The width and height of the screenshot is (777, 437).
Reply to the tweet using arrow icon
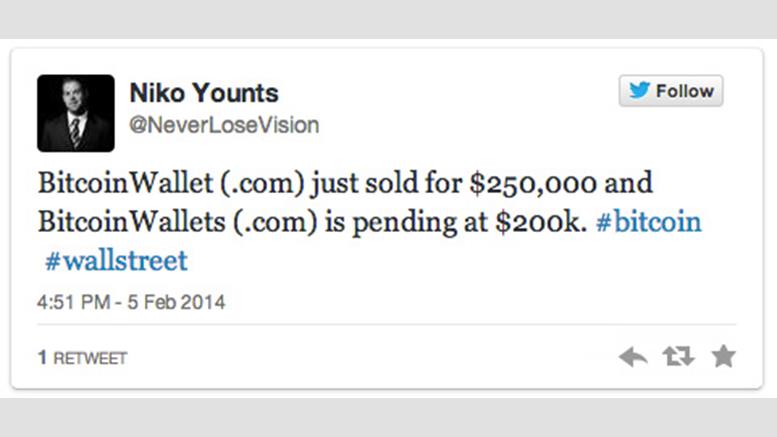pos(633,357)
